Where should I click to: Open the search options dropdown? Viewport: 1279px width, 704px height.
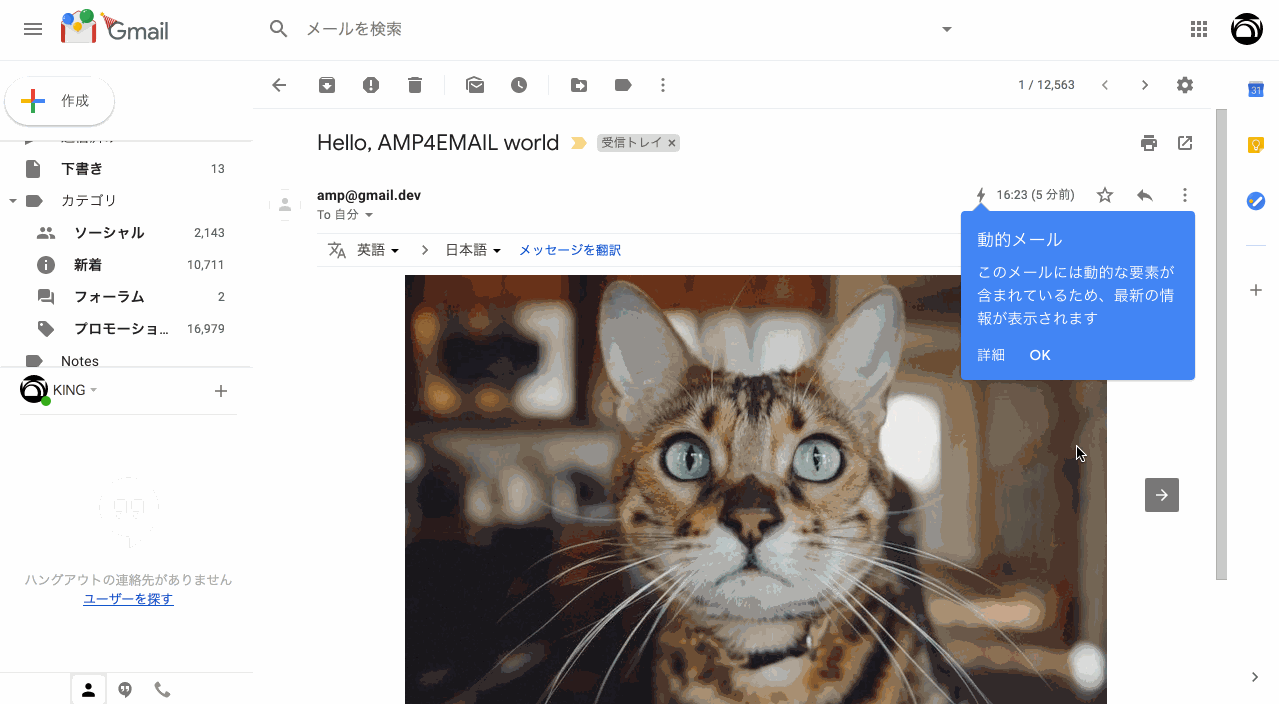click(x=946, y=29)
